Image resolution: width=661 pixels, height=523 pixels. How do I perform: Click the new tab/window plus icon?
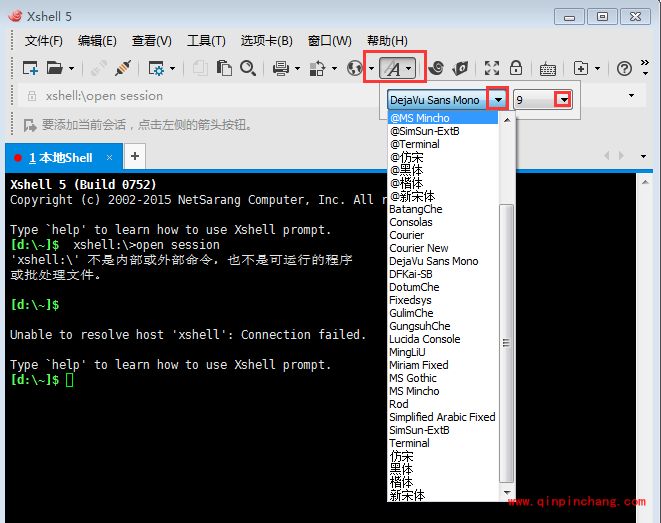pos(581,68)
